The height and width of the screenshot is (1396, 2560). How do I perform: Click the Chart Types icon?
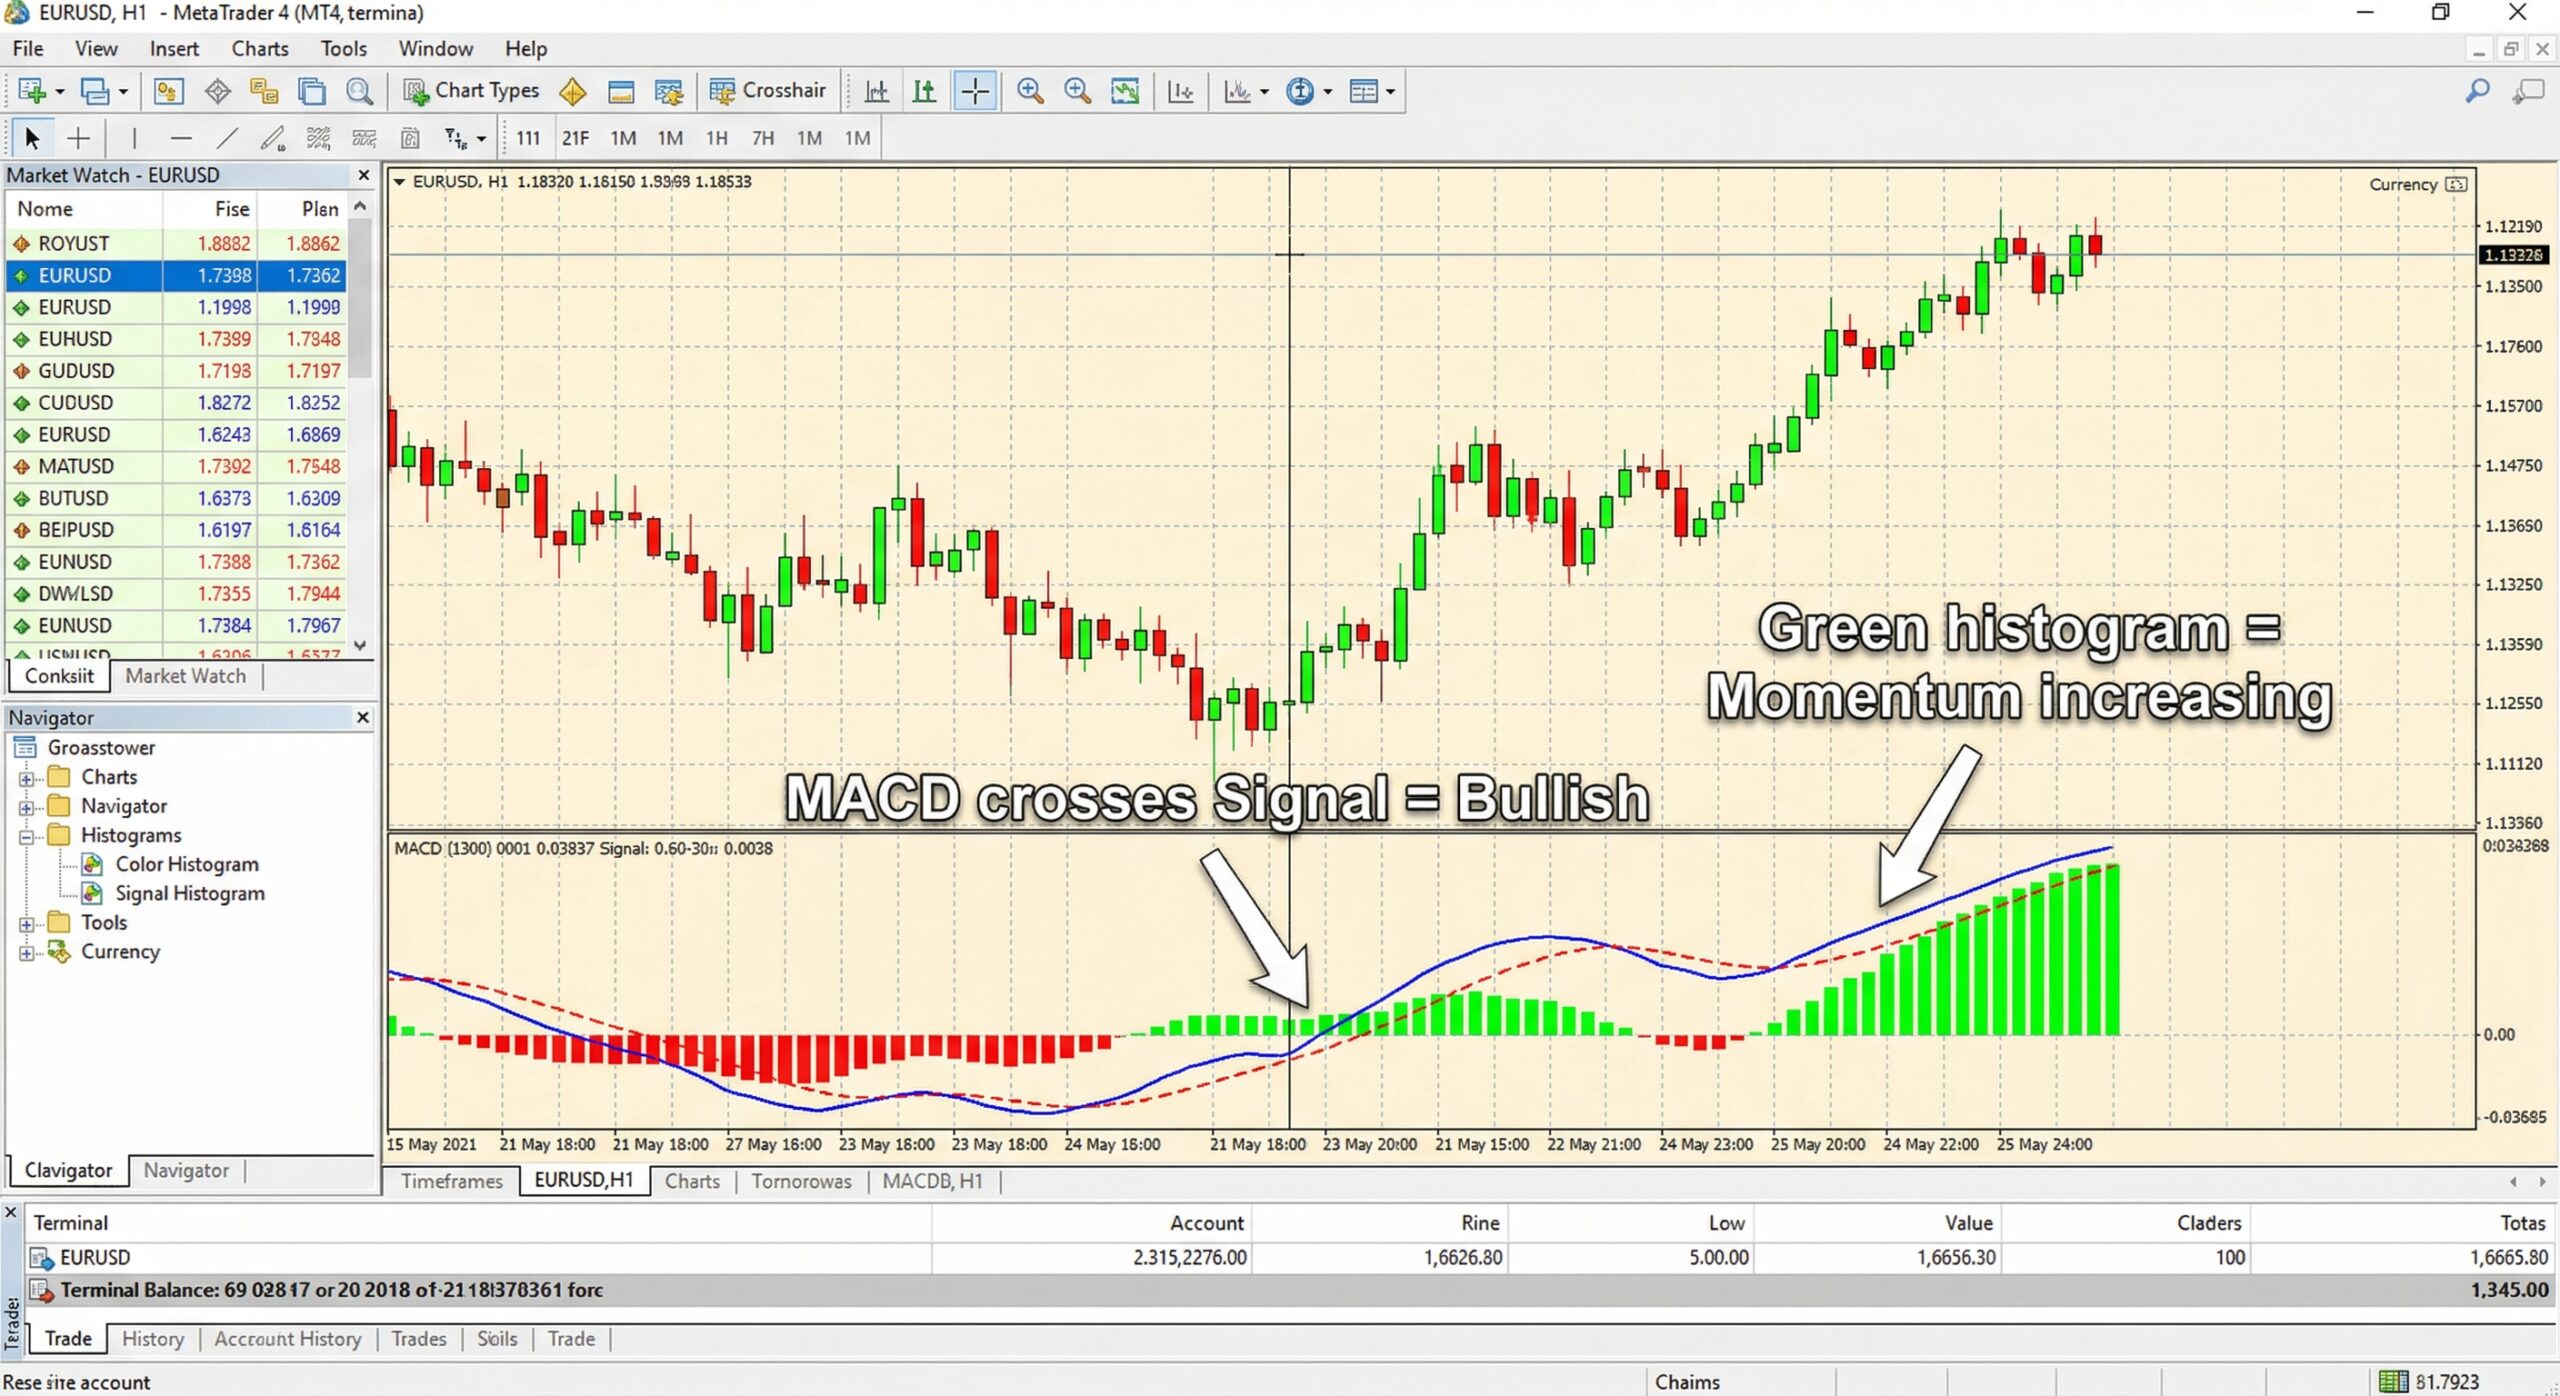coord(470,90)
